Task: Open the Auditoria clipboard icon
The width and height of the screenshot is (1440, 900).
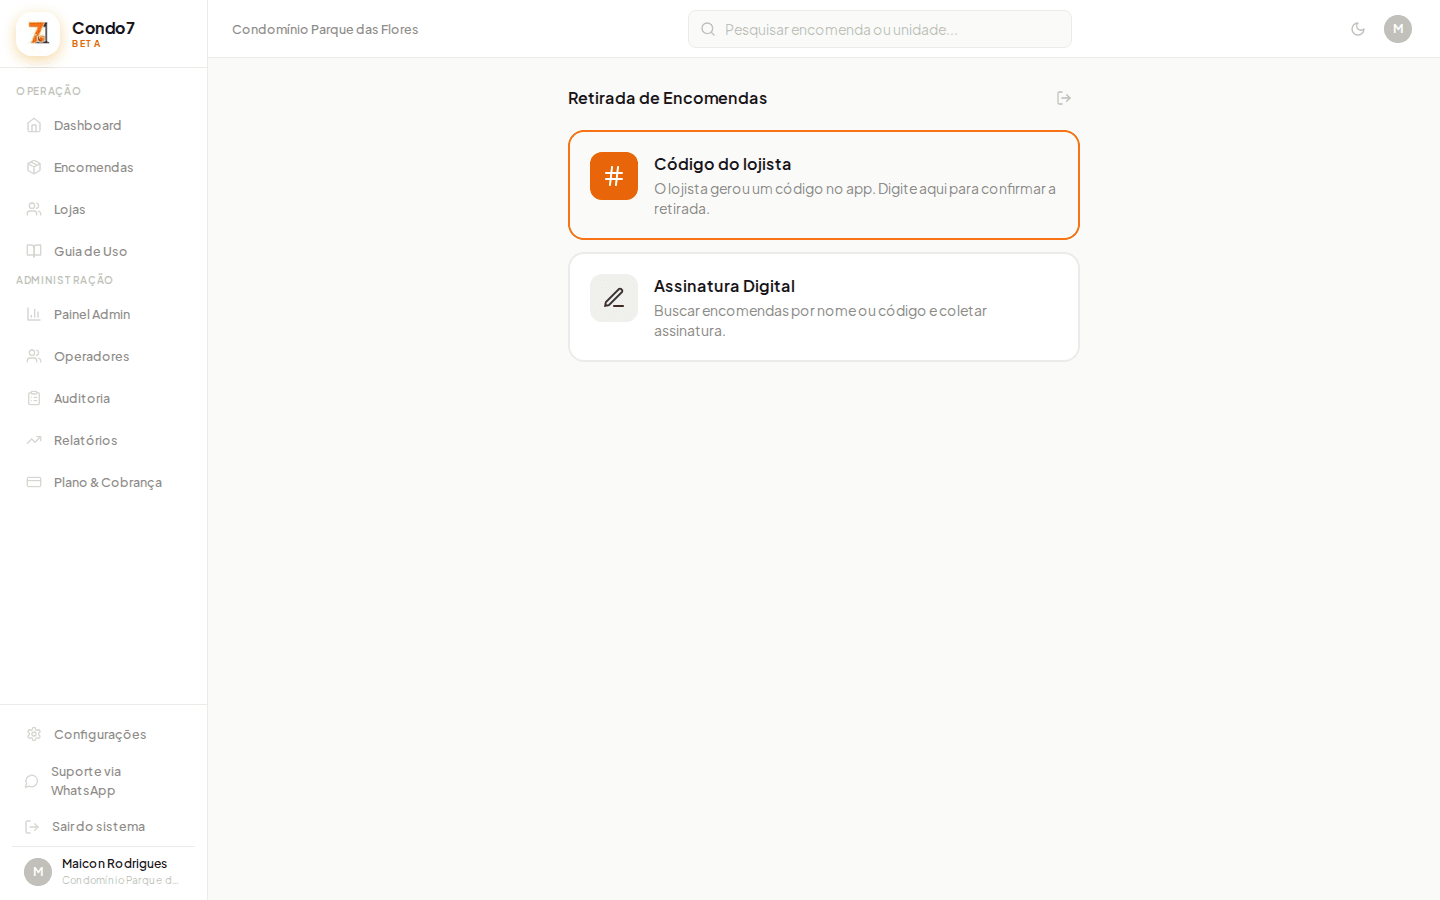Action: pyautogui.click(x=34, y=398)
